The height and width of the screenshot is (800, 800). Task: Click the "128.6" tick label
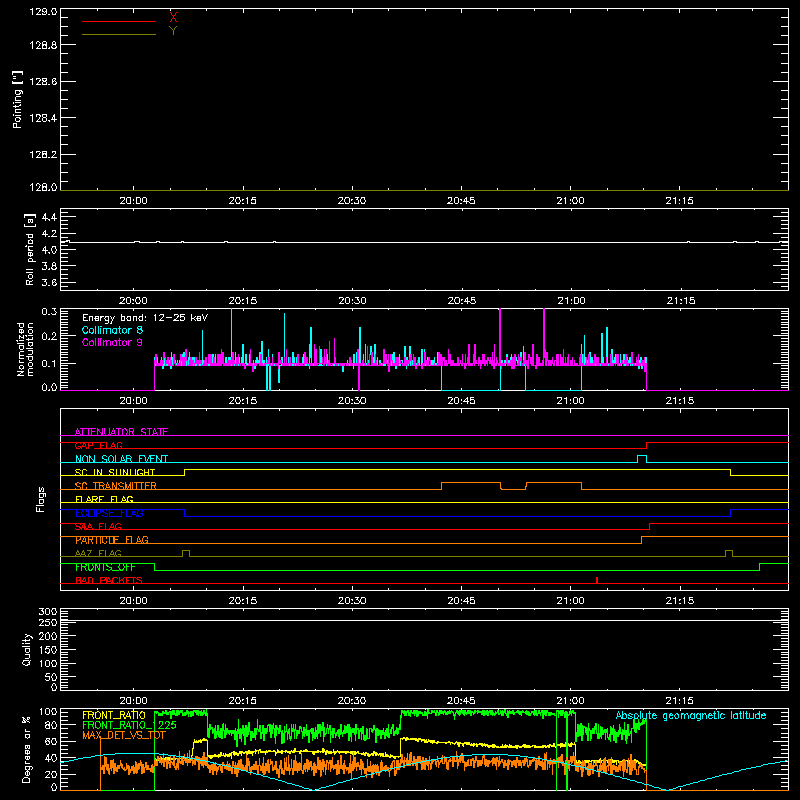click(43, 82)
